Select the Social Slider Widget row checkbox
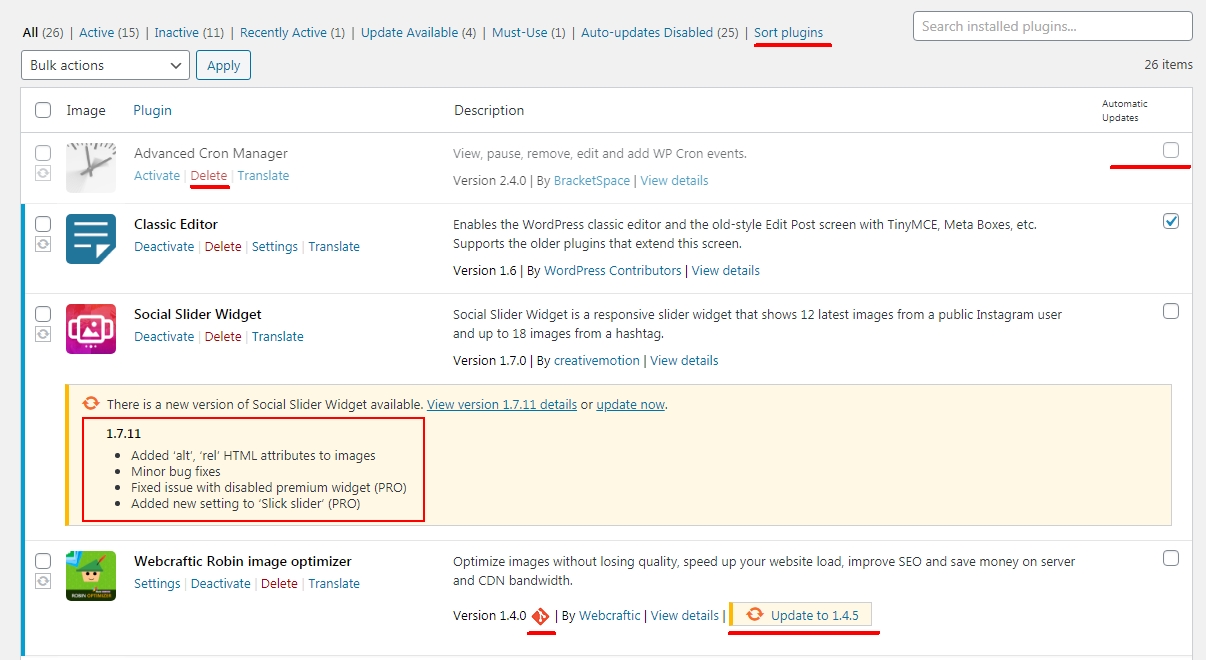Screen dimensions: 1206x660 43,314
